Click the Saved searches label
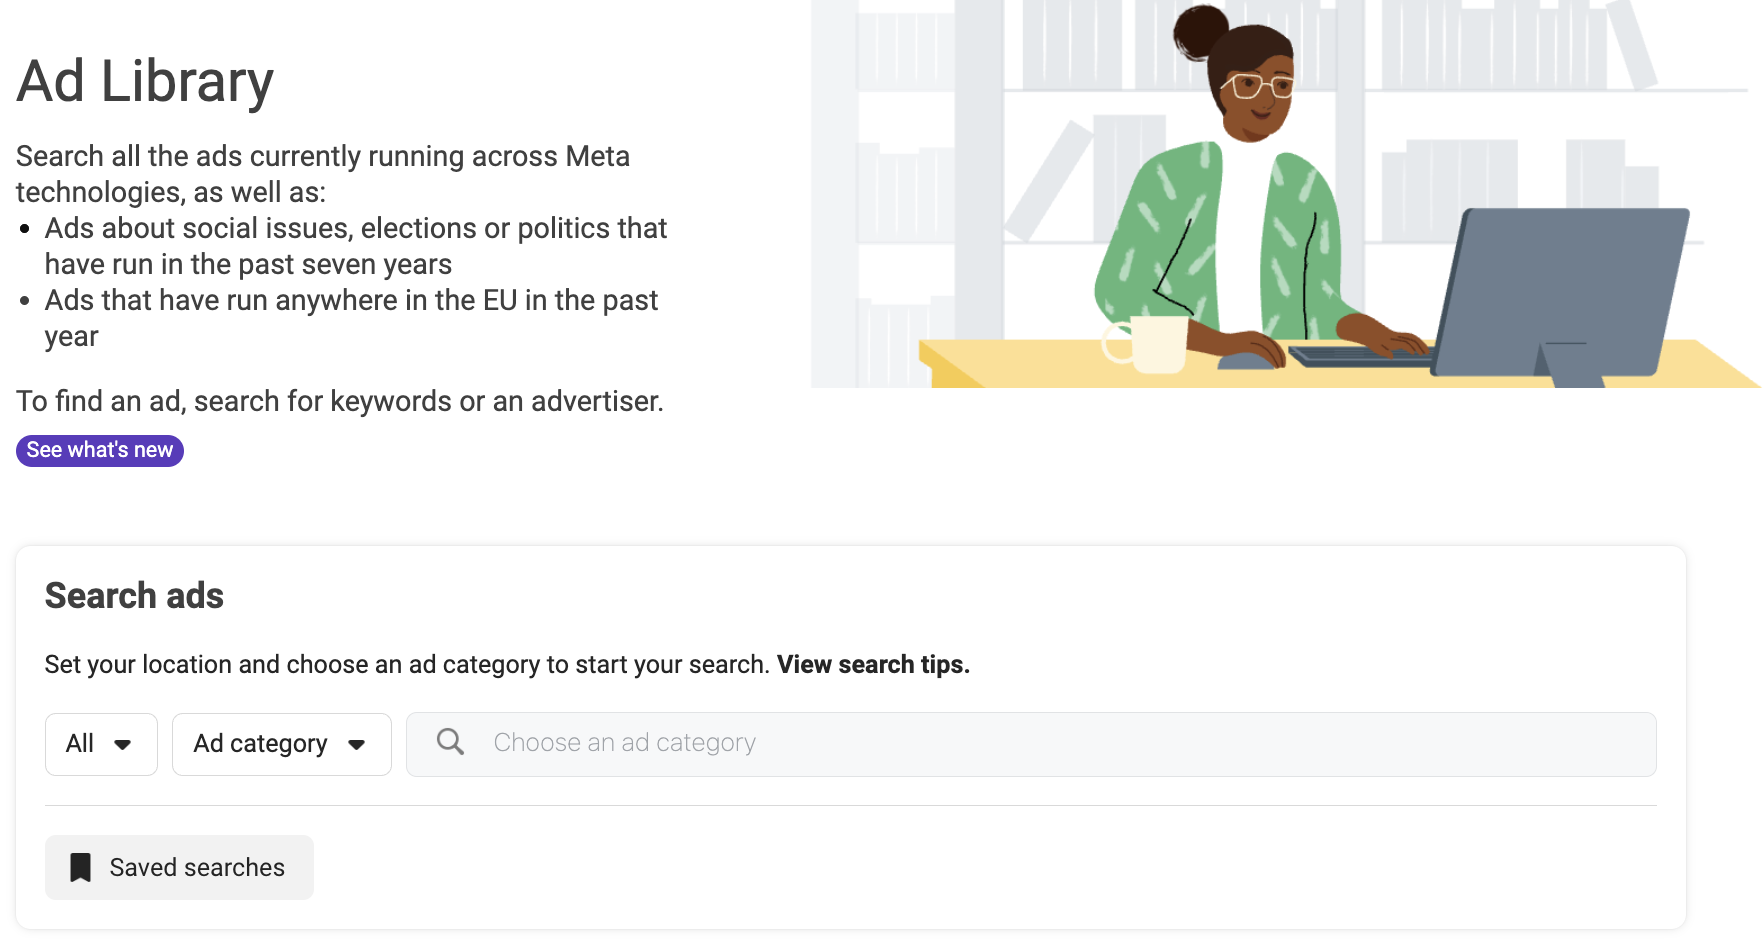The height and width of the screenshot is (940, 1764). coord(197,867)
